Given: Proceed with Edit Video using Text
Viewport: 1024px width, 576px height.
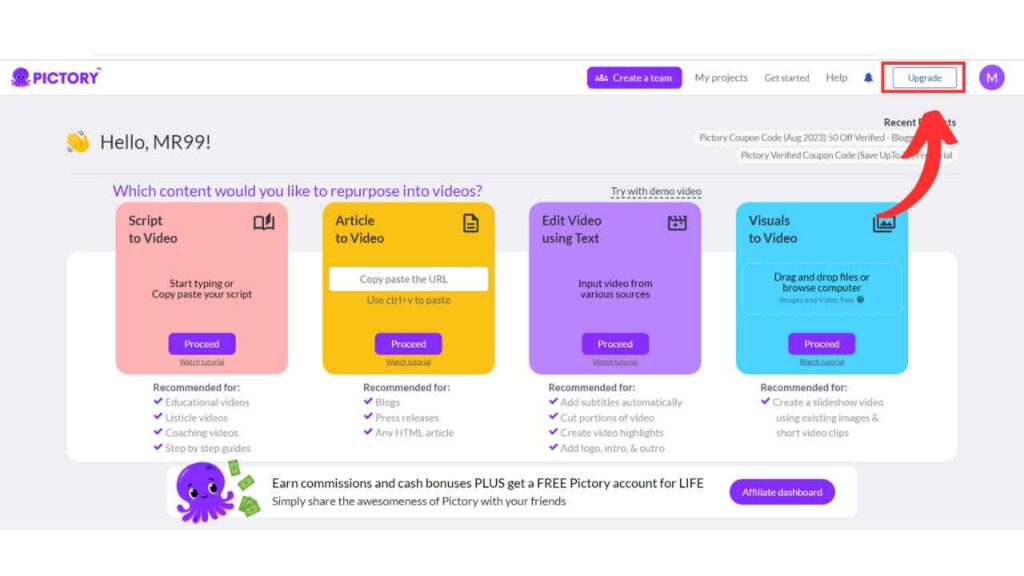Looking at the screenshot, I should coord(615,344).
